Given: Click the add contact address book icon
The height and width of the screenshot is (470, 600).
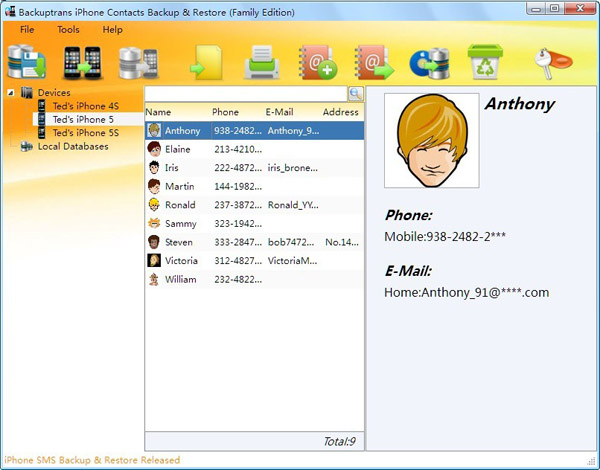Looking at the screenshot, I should coord(318,62).
